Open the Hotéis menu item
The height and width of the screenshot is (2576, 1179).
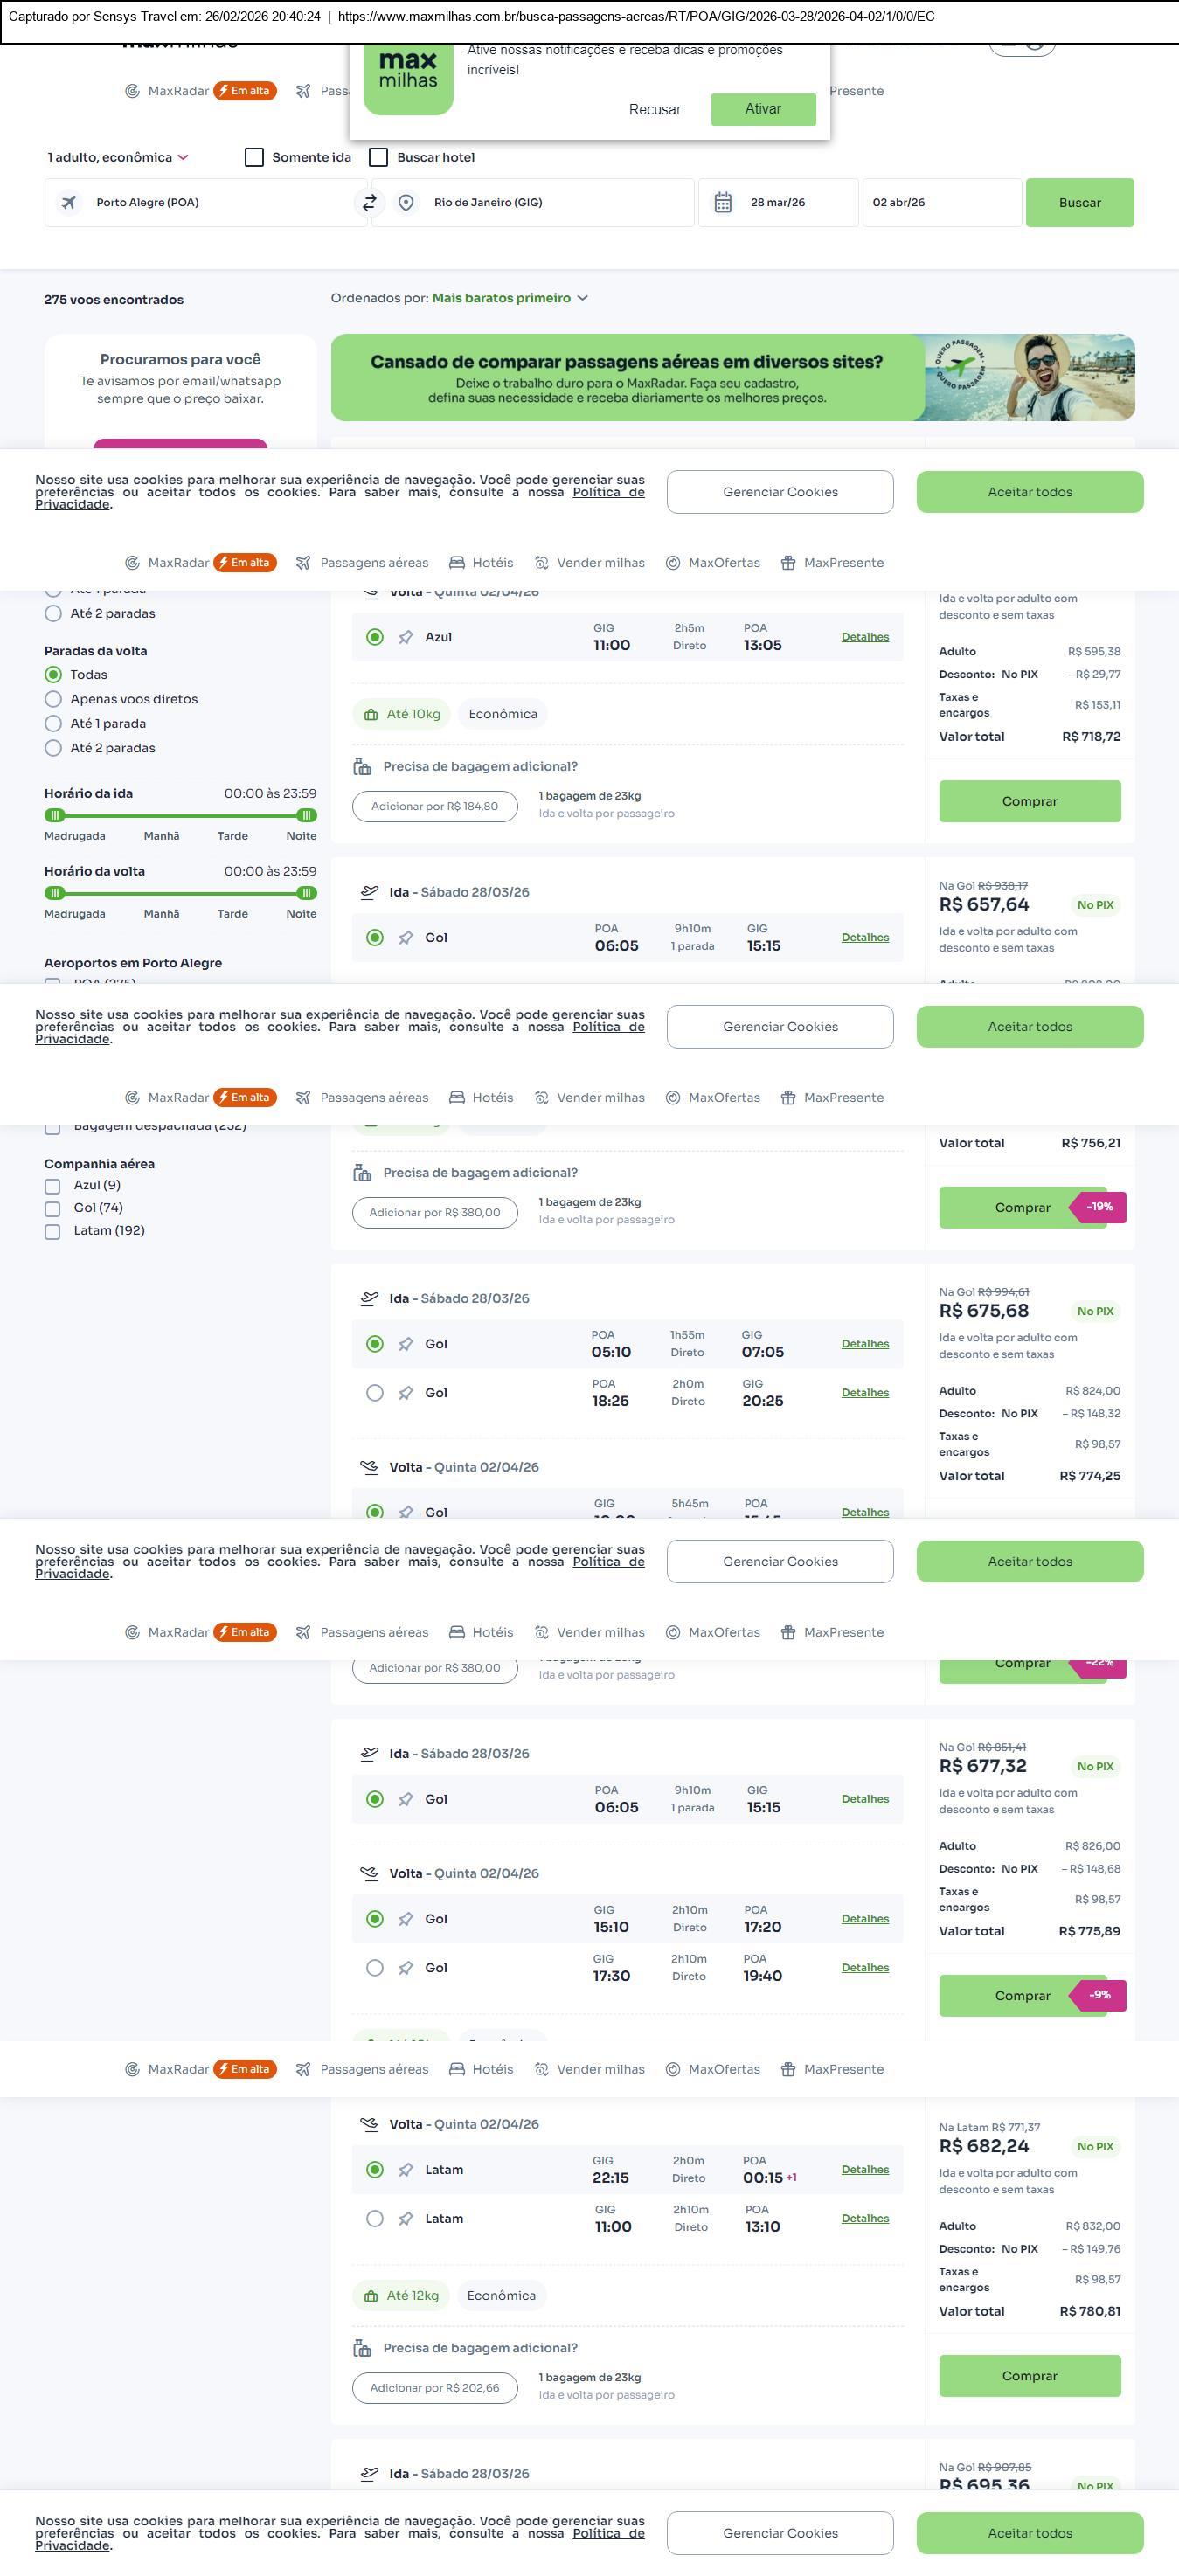(481, 563)
